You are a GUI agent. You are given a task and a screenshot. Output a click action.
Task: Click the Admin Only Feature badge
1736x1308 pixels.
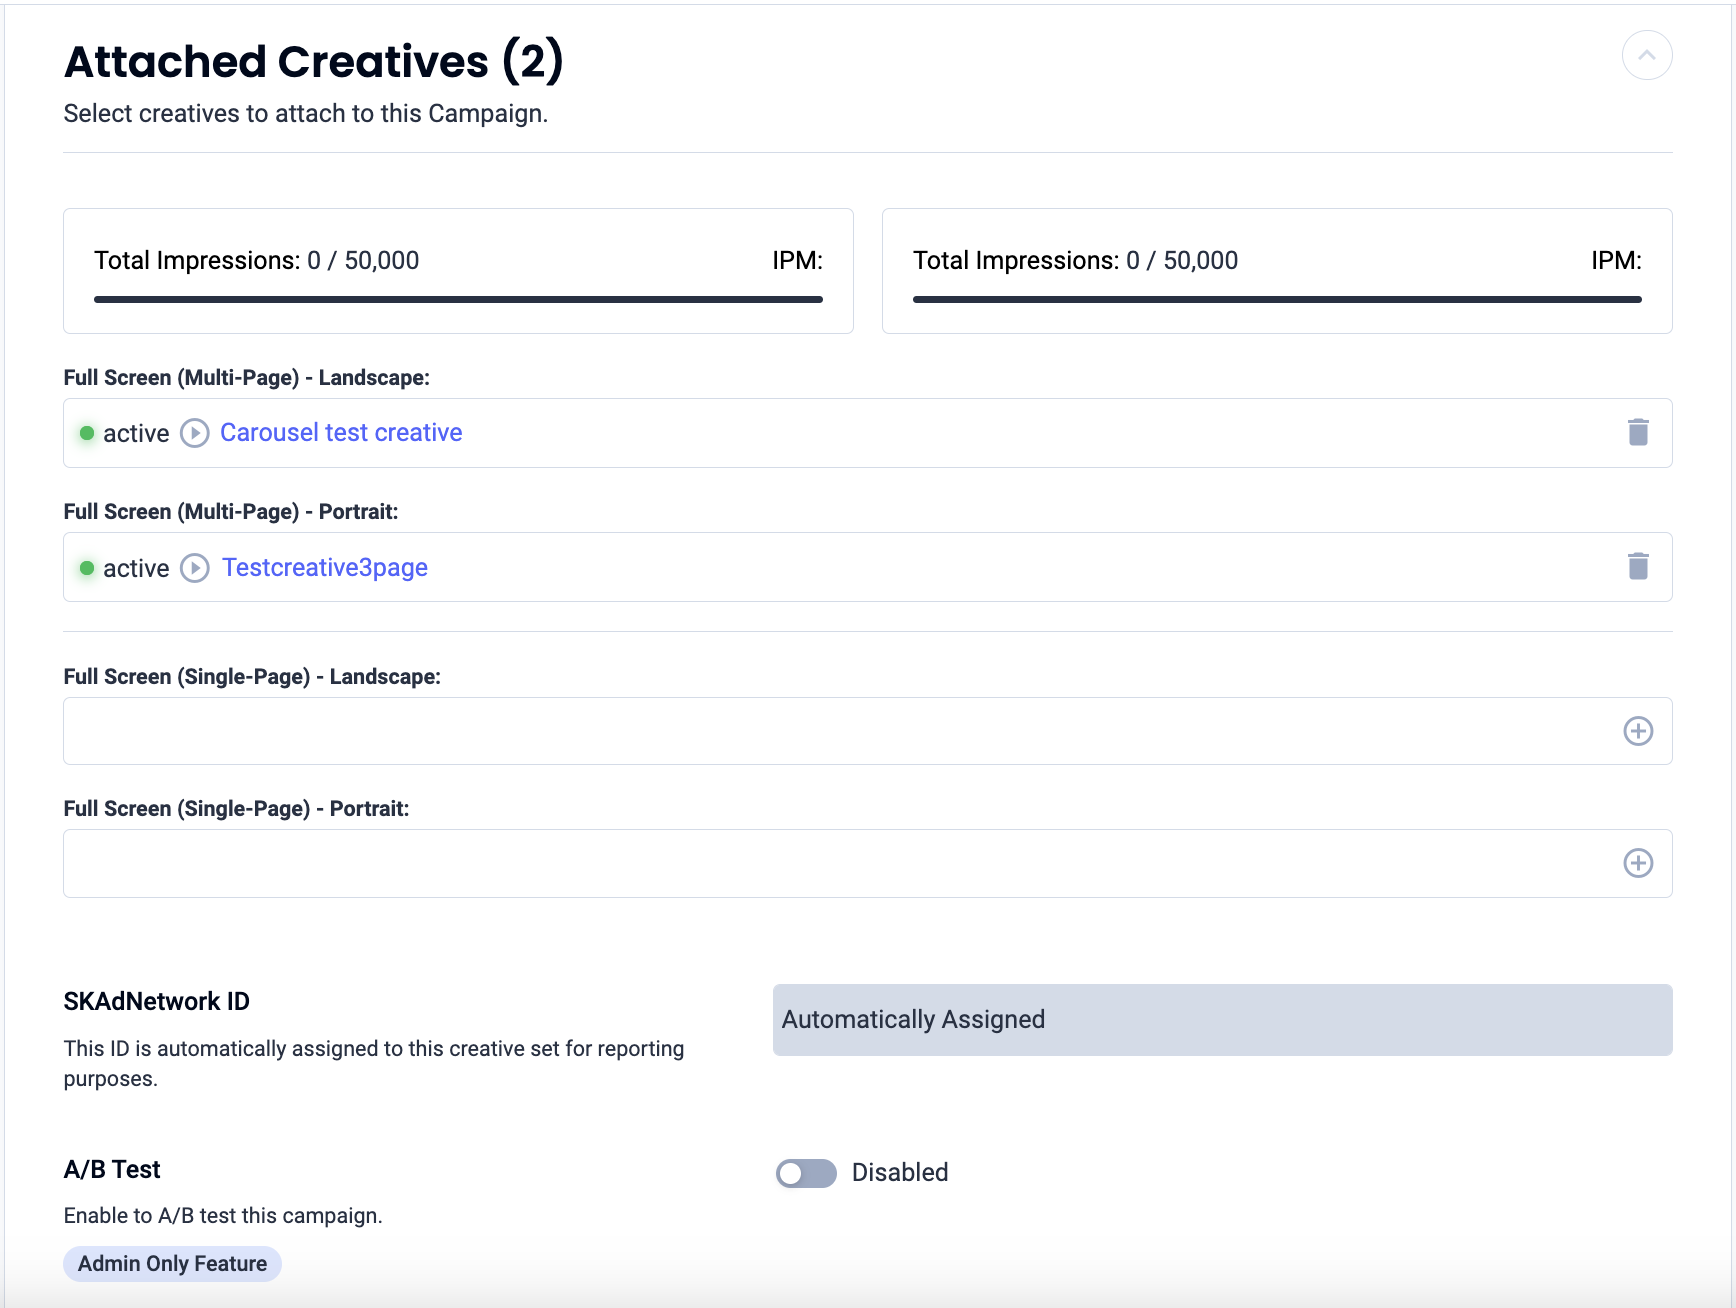pyautogui.click(x=172, y=1264)
